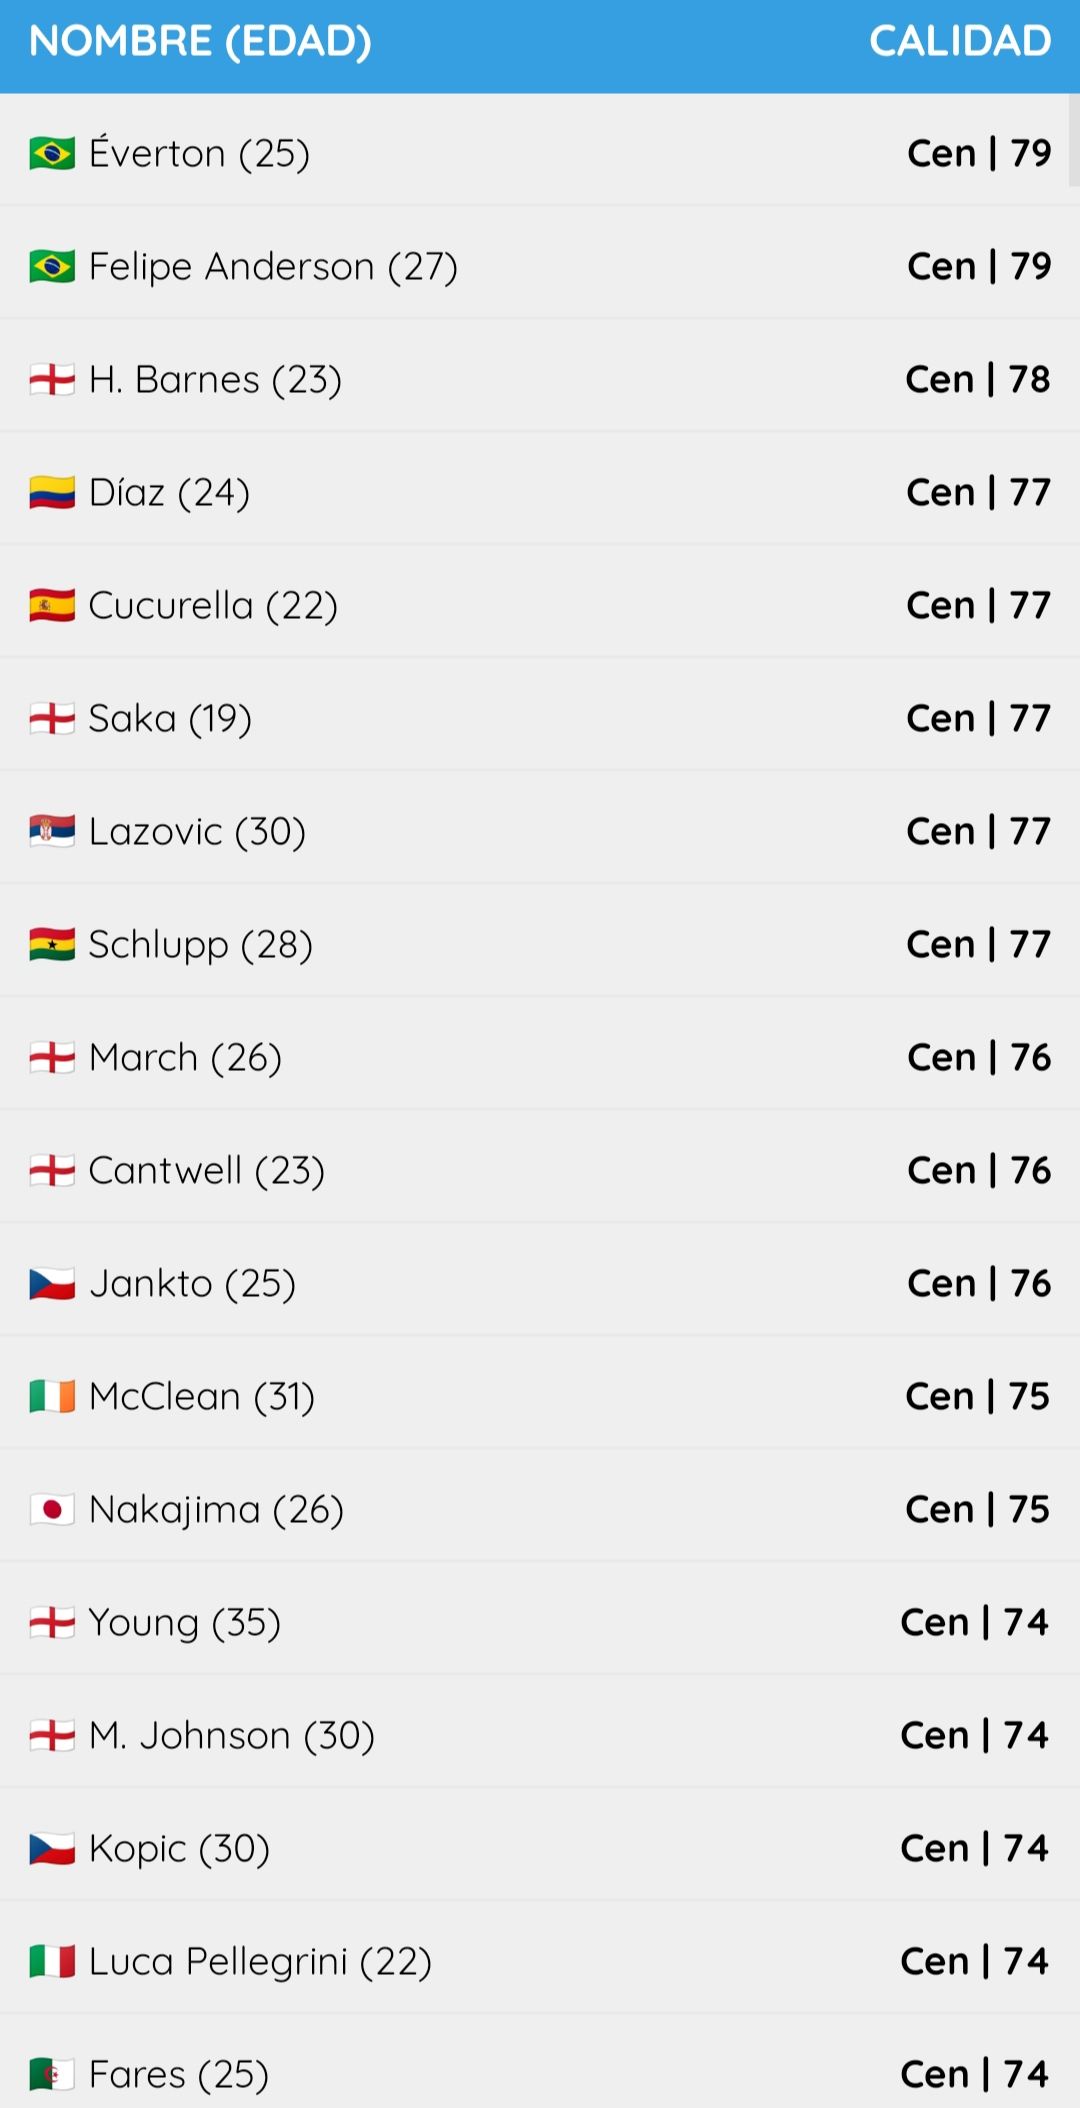Tap the Ghana flag beside Schlupp
1080x2108 pixels.
52,945
